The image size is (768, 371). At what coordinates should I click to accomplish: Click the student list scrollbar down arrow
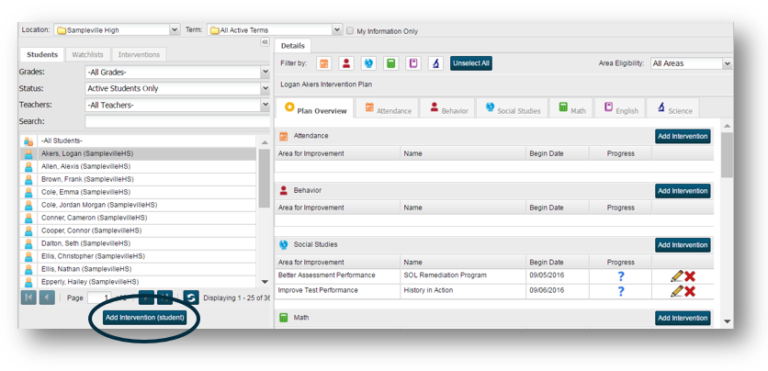264,282
